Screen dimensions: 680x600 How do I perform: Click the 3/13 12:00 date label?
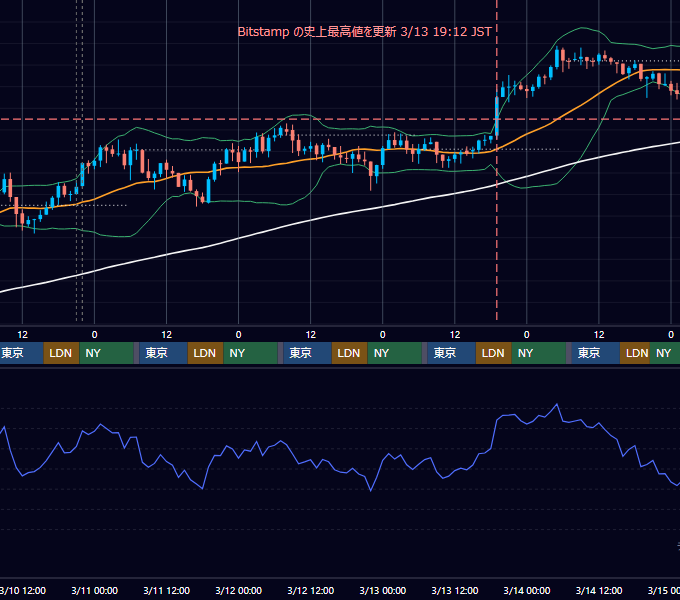coord(454,590)
